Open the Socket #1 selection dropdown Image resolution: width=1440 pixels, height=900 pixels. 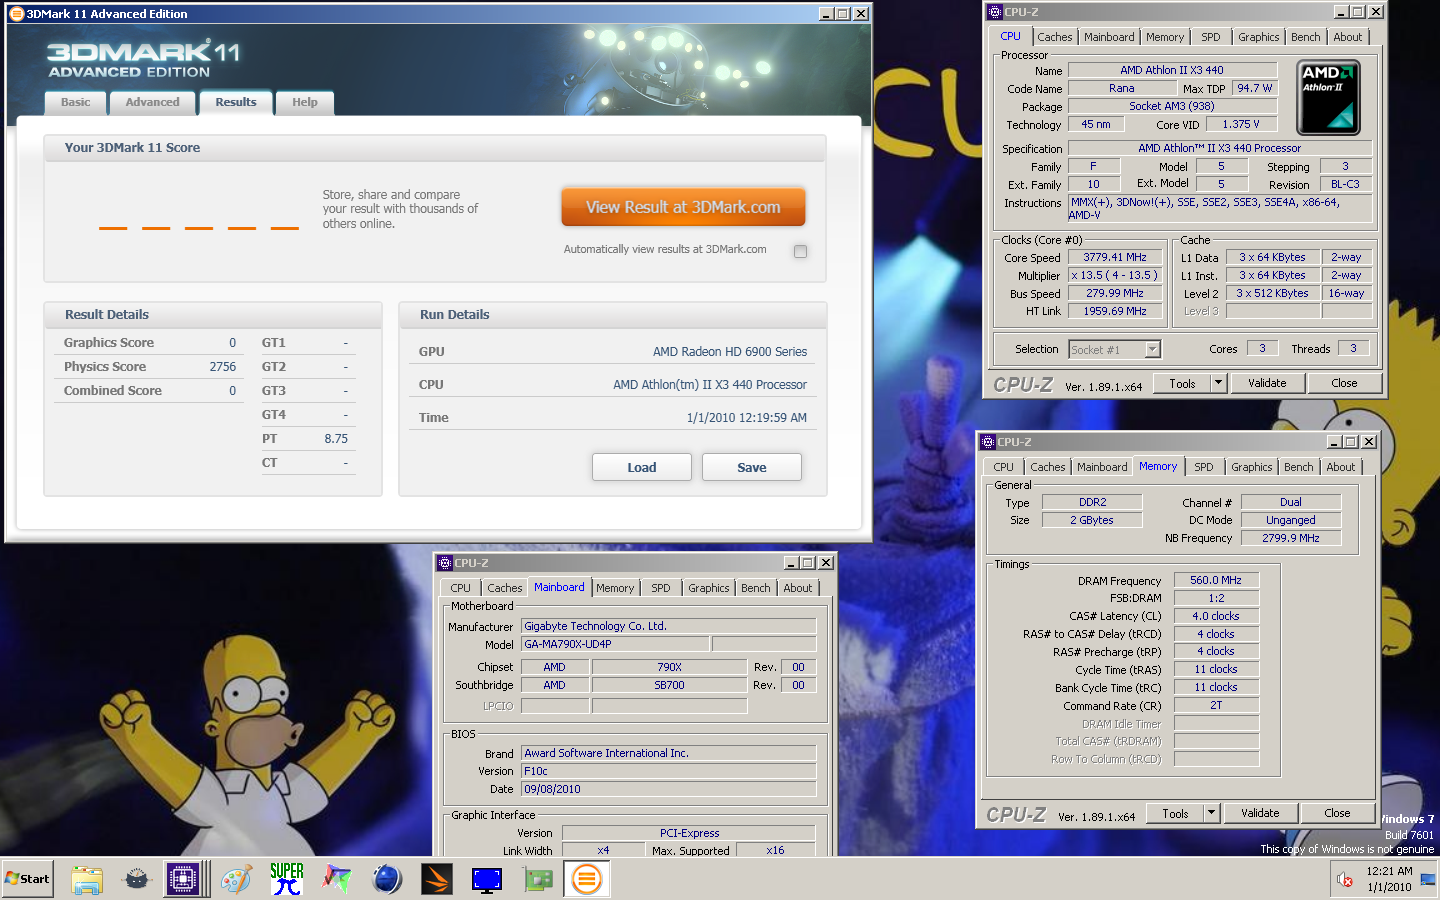pyautogui.click(x=1152, y=349)
